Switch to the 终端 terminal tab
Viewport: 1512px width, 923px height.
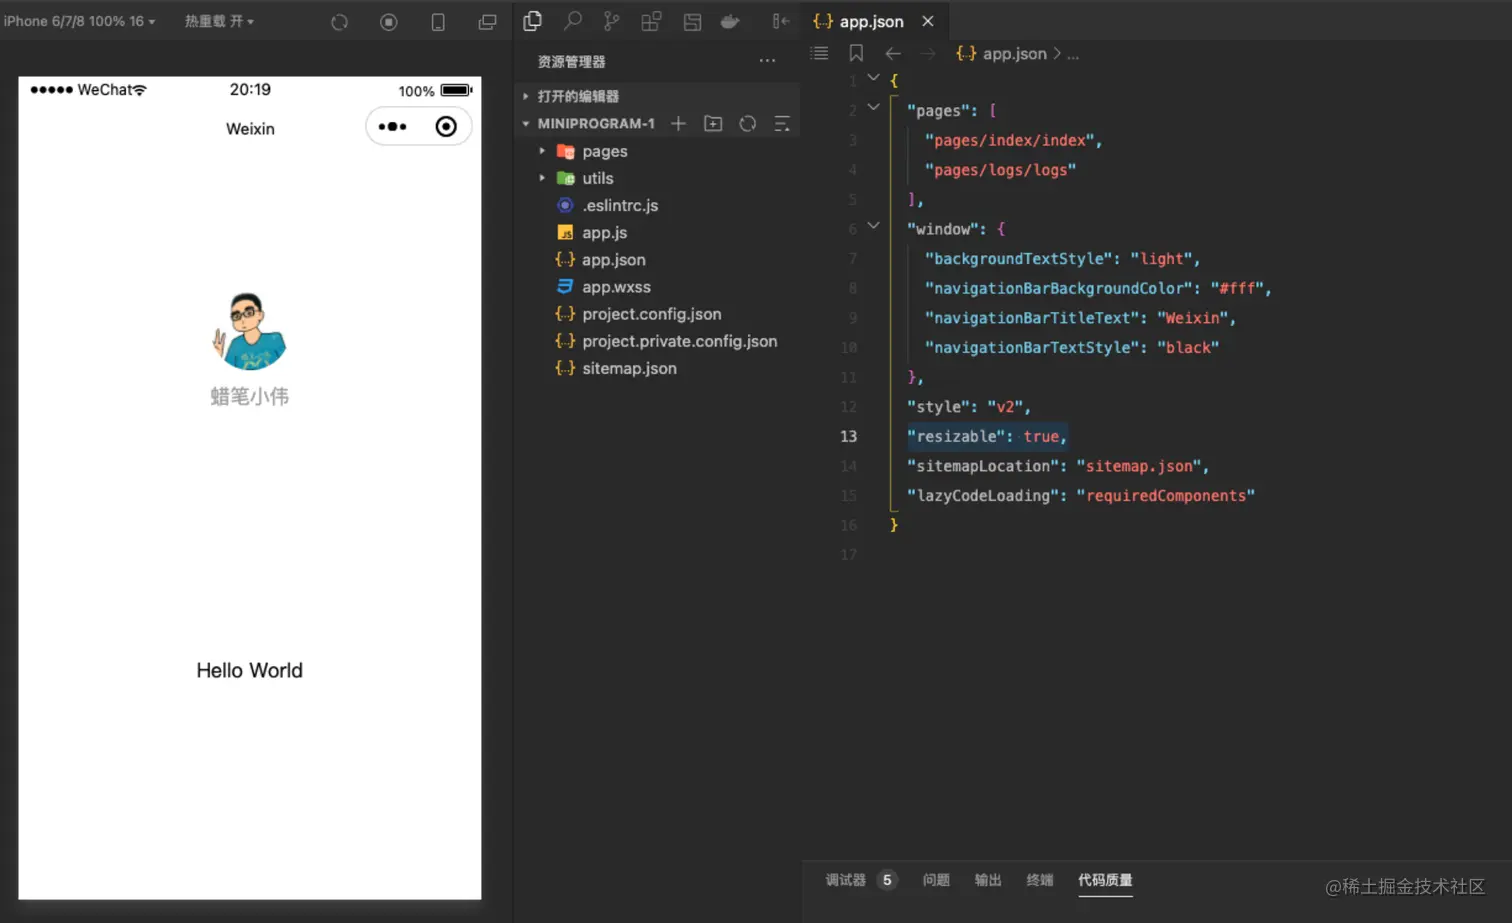click(1040, 880)
